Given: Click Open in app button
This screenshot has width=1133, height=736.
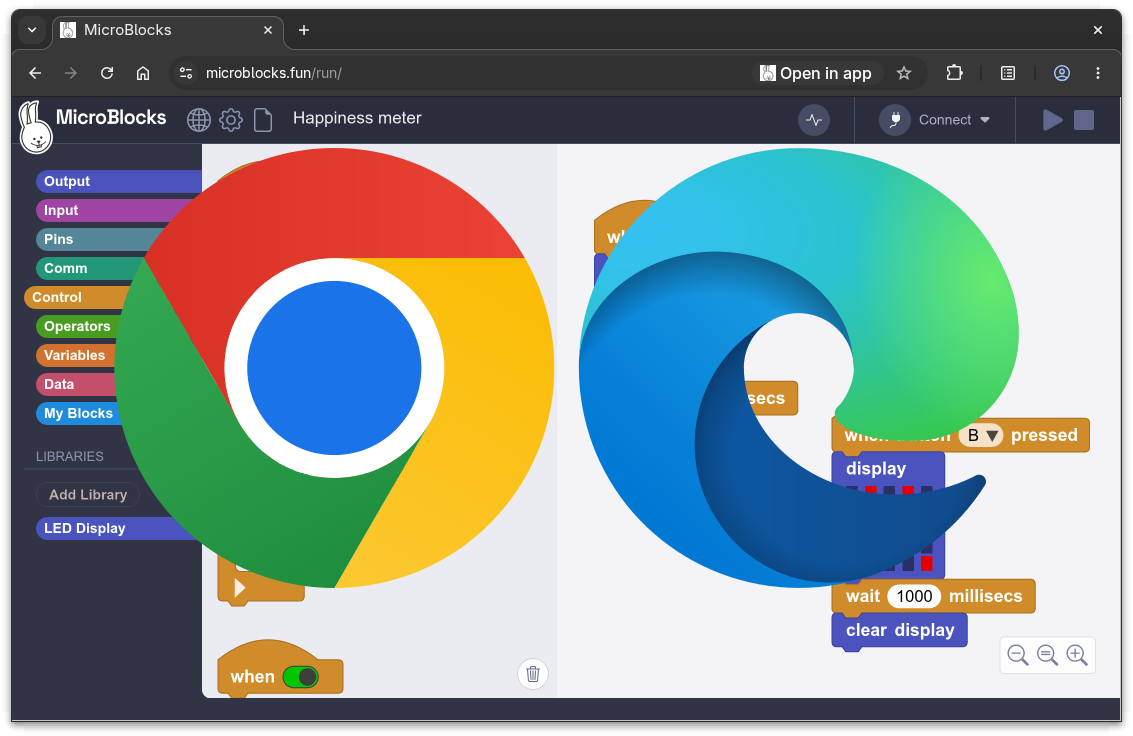Looking at the screenshot, I should pyautogui.click(x=816, y=73).
